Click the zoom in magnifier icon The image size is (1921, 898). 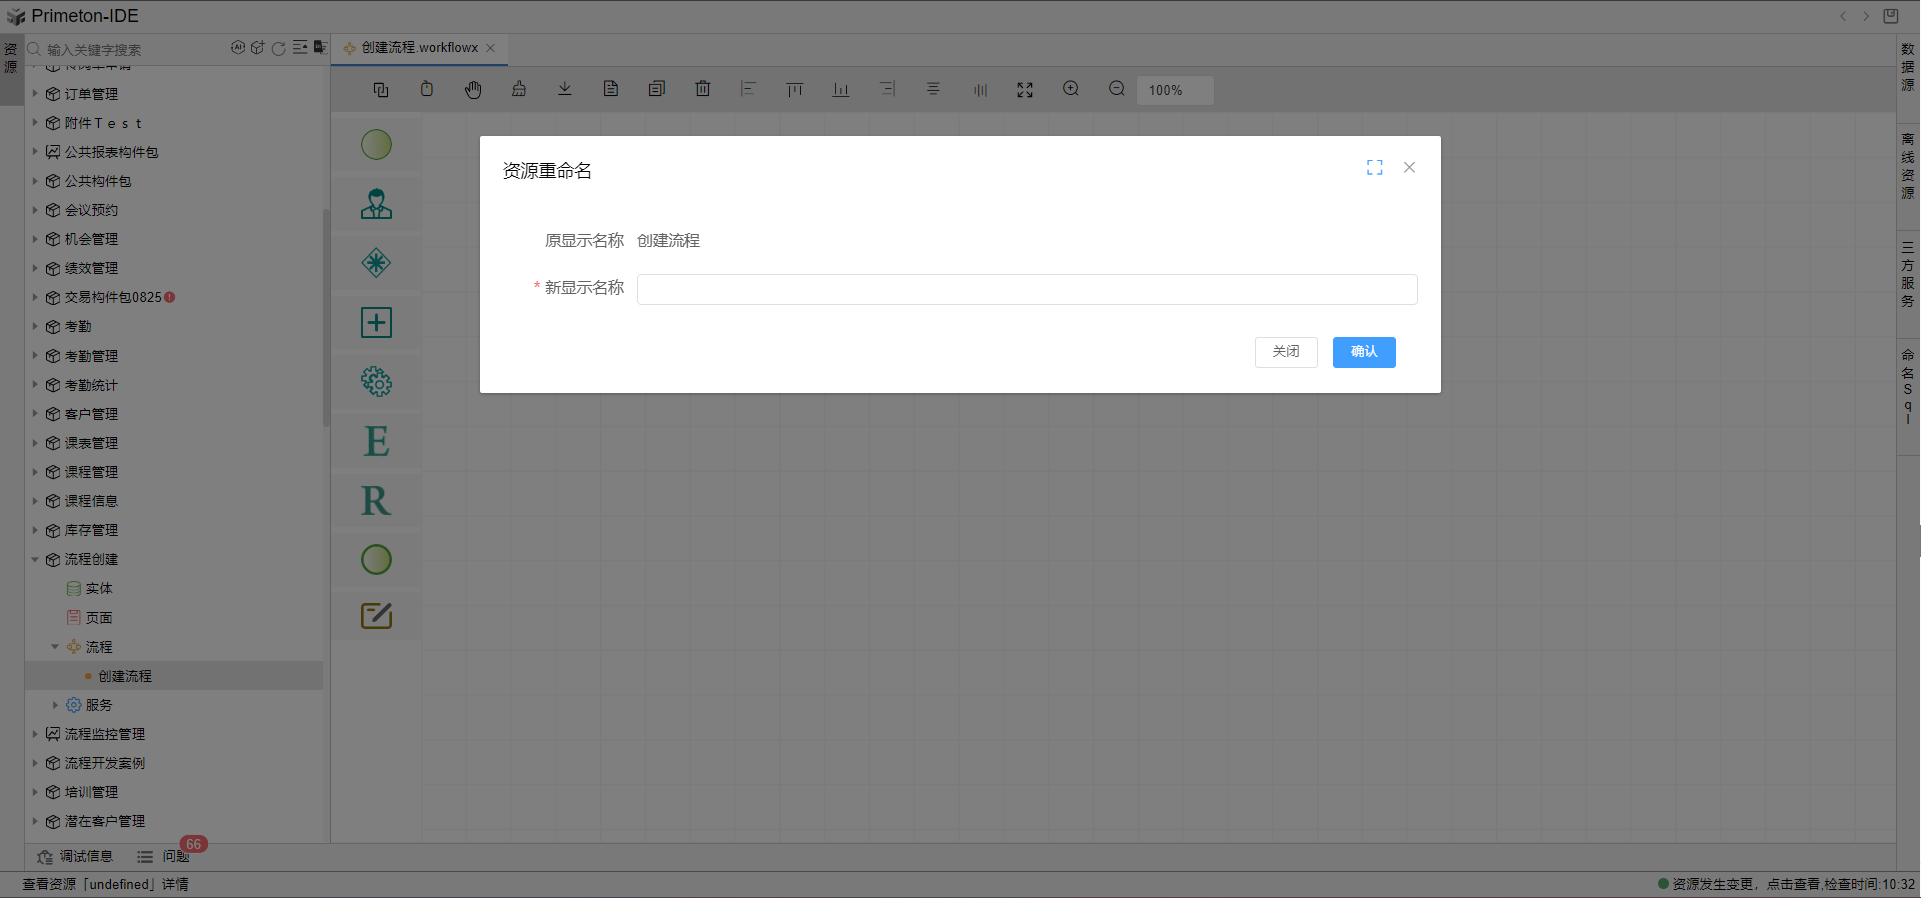(x=1071, y=89)
